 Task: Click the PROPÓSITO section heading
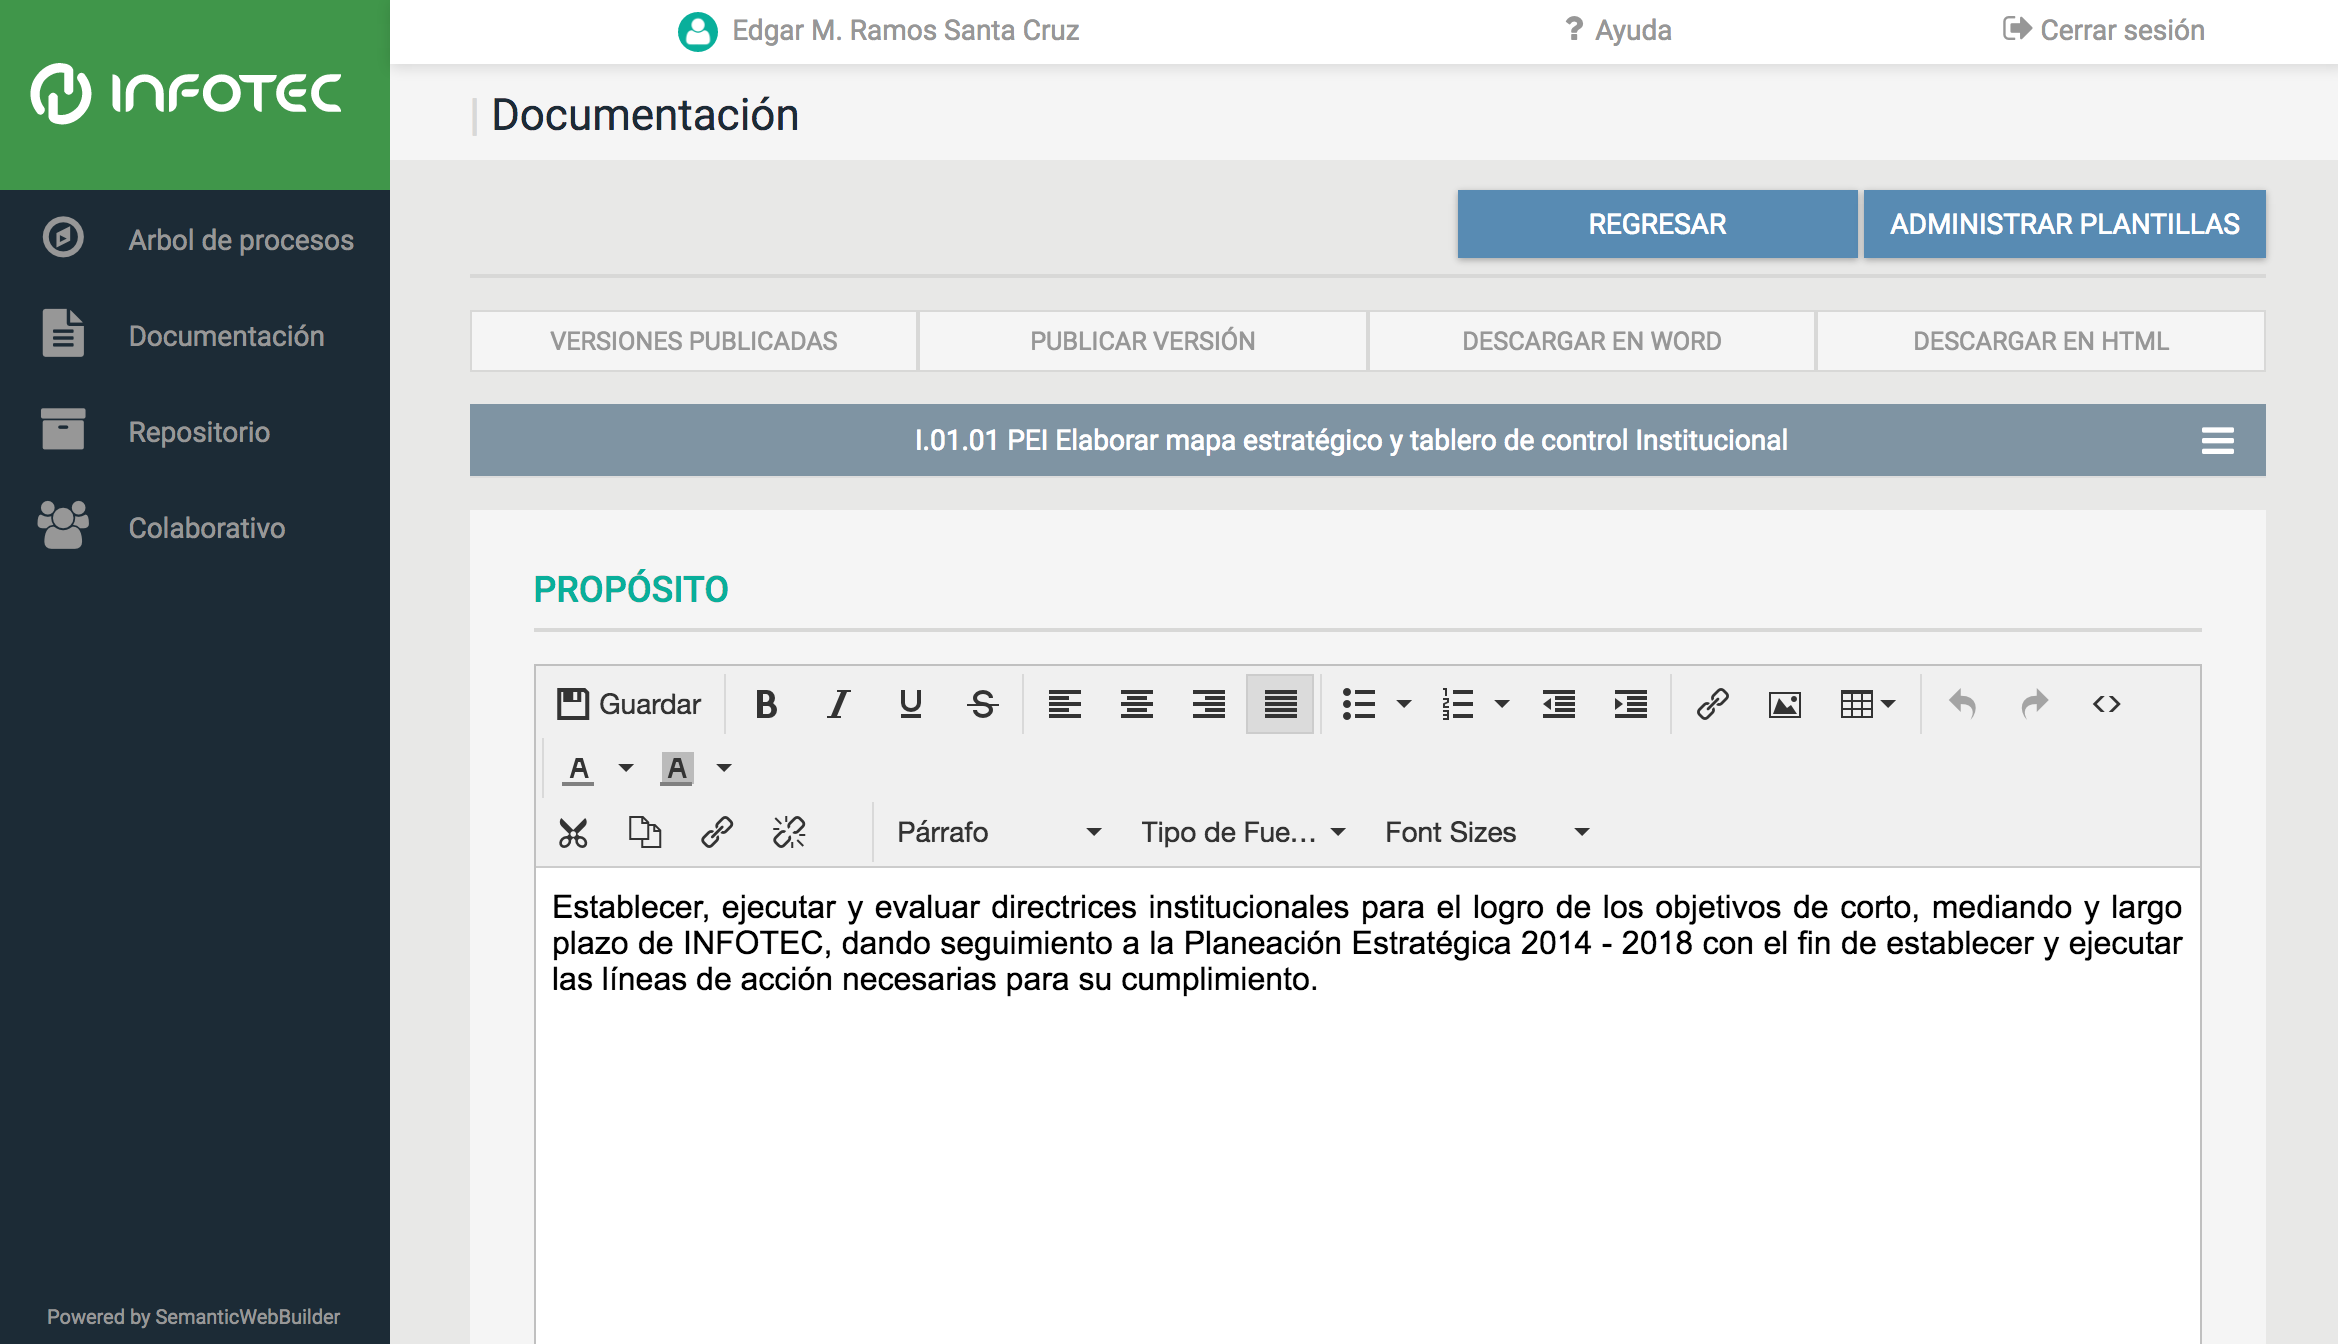tap(631, 589)
